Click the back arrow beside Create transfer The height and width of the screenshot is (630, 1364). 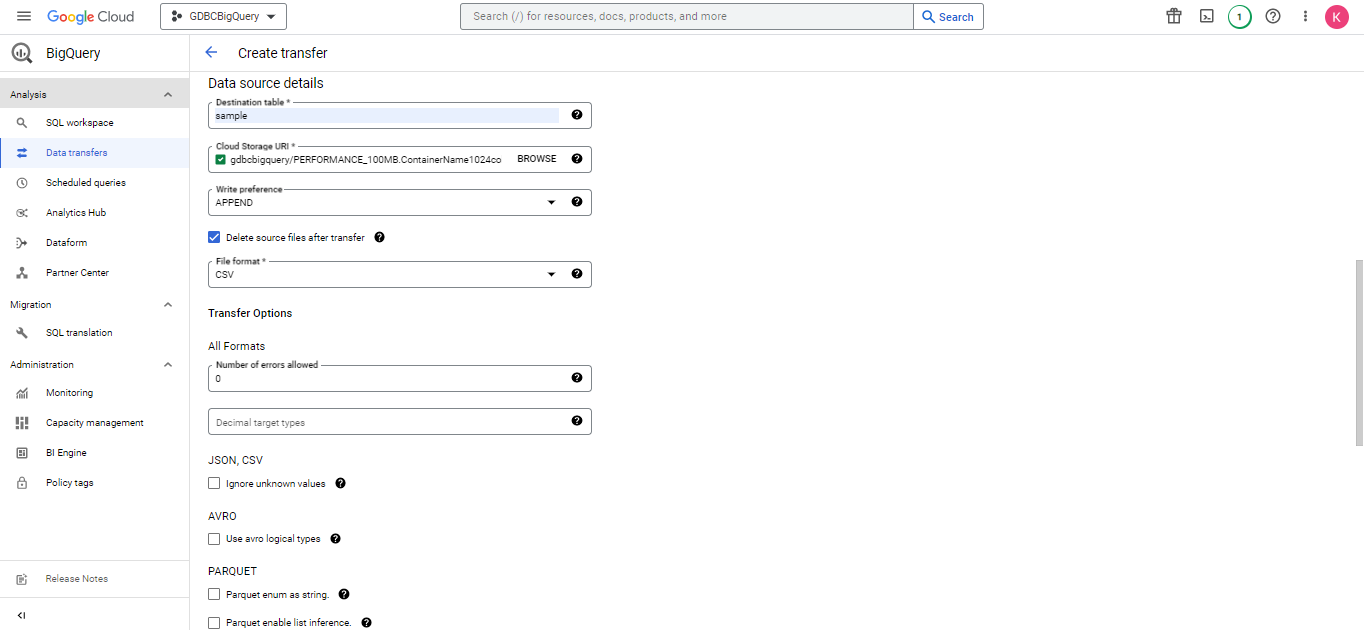click(x=211, y=53)
